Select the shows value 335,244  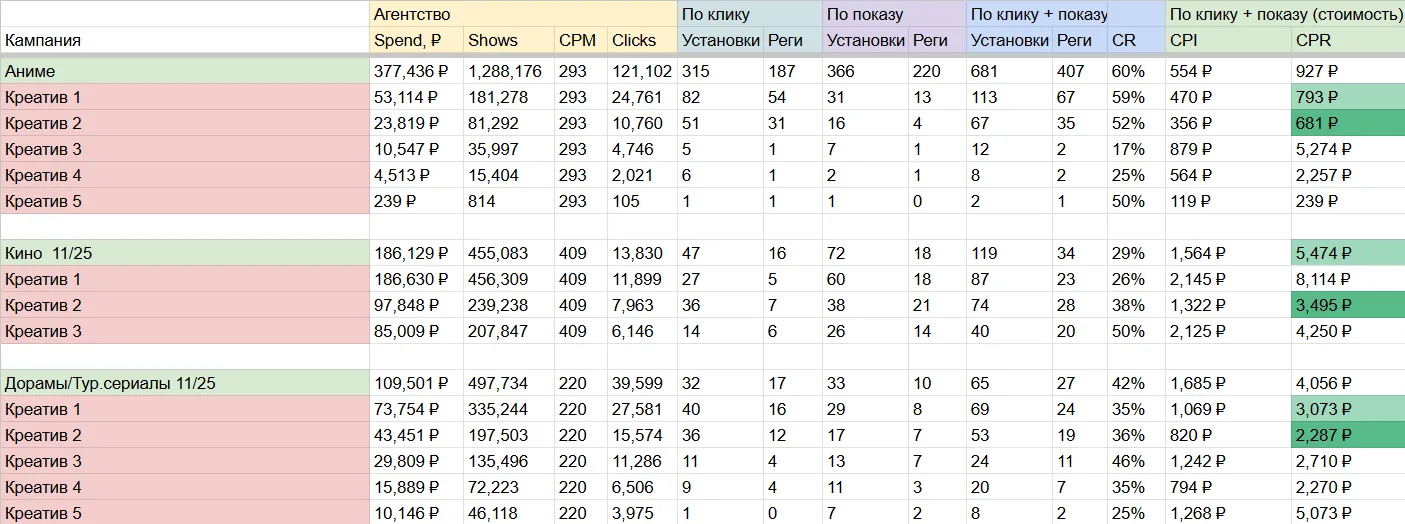[509, 409]
